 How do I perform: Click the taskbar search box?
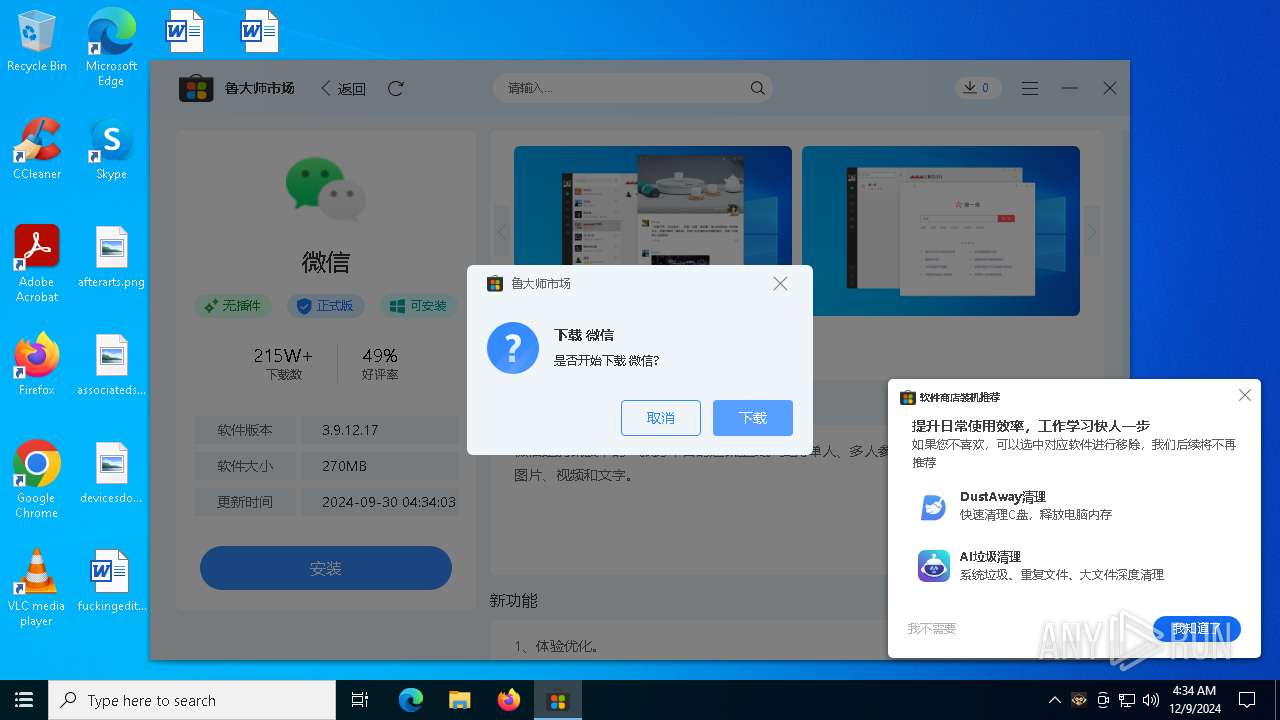pyautogui.click(x=192, y=700)
